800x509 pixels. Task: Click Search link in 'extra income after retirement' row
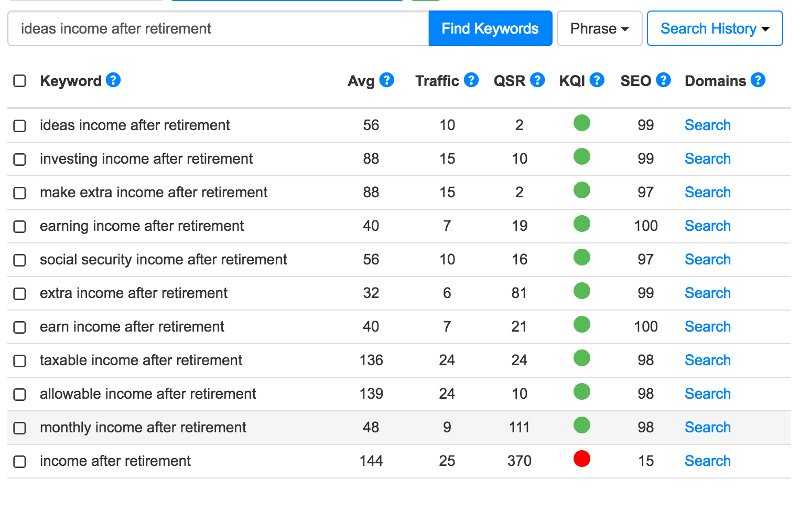tap(708, 293)
